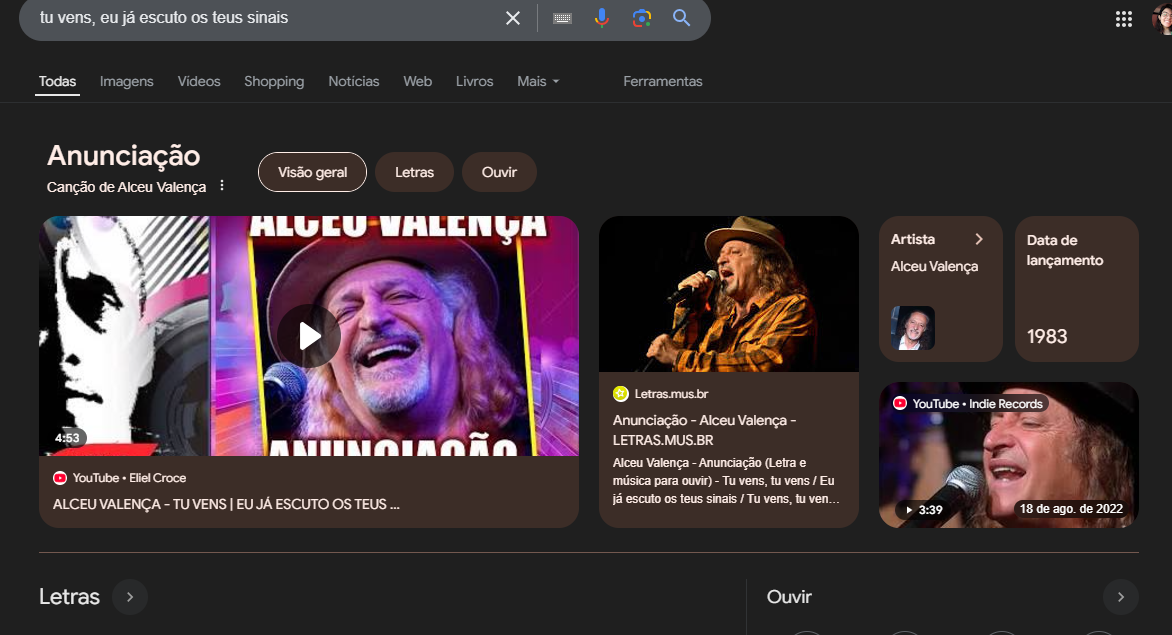Expand the Letras section arrow
The width and height of the screenshot is (1172, 635).
pyautogui.click(x=130, y=597)
